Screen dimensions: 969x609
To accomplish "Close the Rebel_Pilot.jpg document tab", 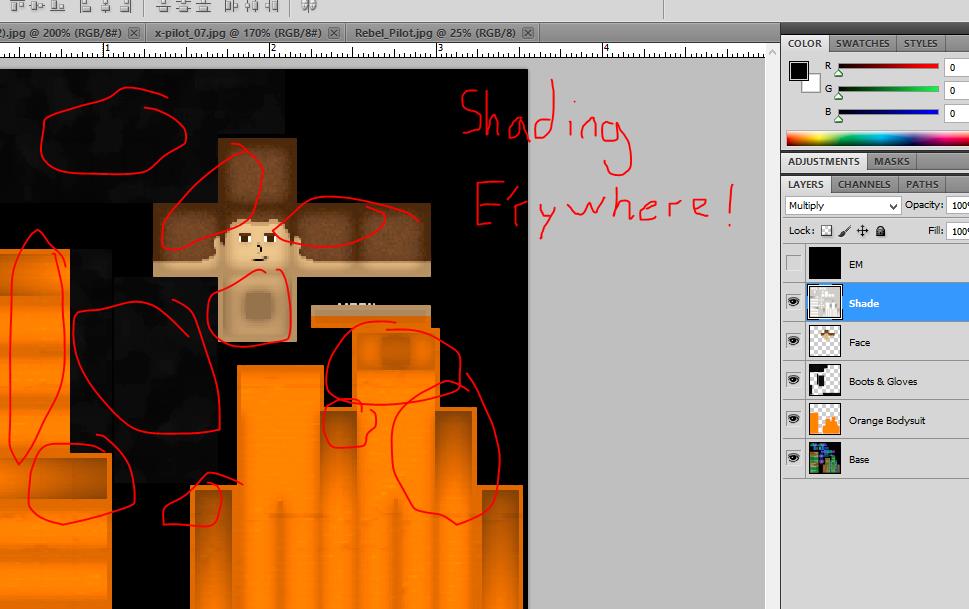I will click(528, 32).
